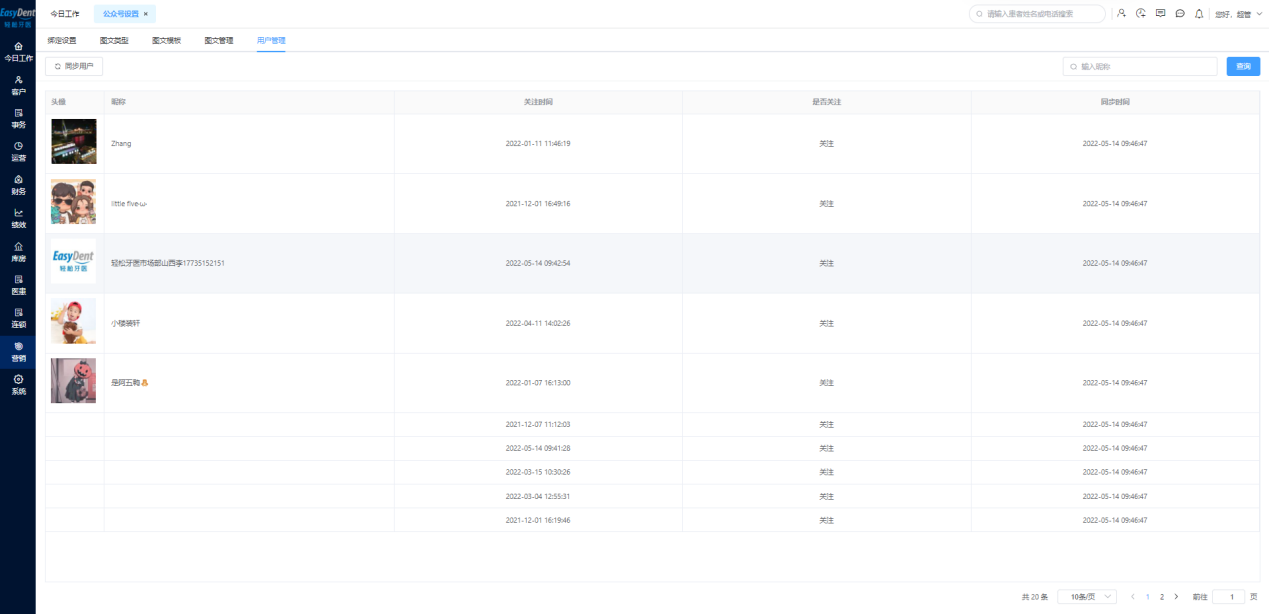Switch to the 图文类型 tab
1269x614 pixels.
click(114, 41)
